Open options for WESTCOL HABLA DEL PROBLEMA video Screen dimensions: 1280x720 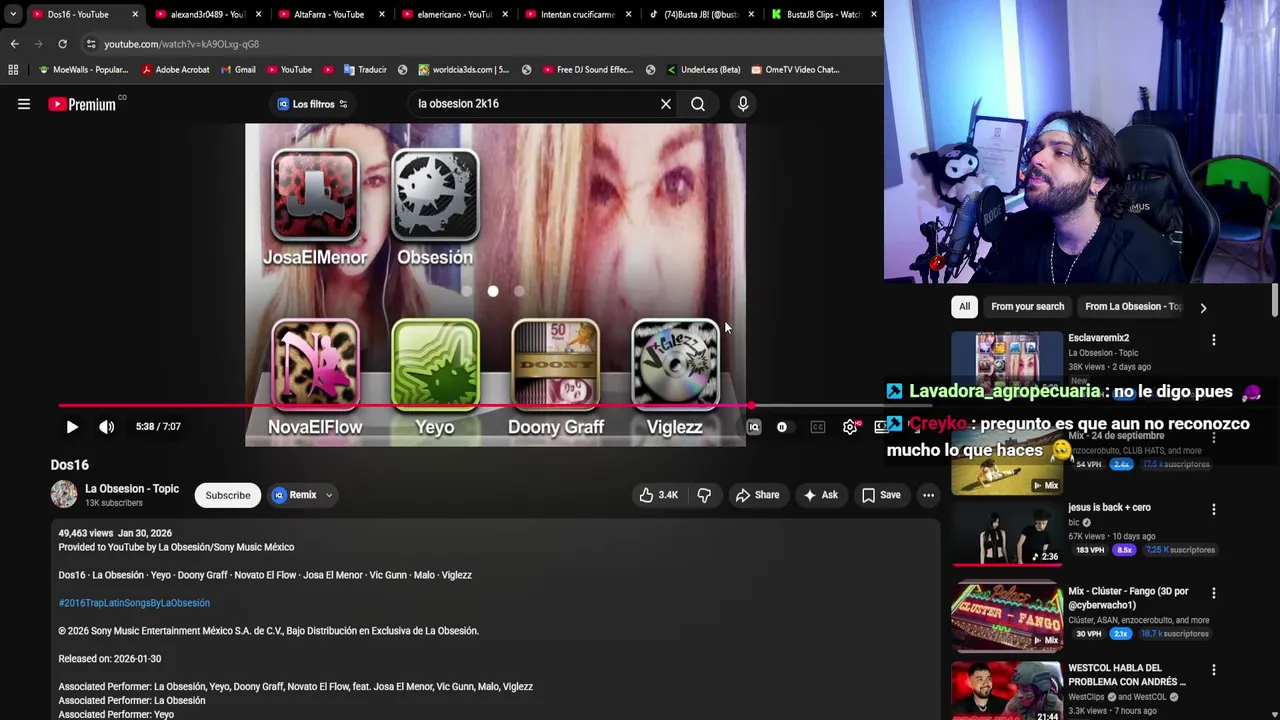pyautogui.click(x=1214, y=671)
